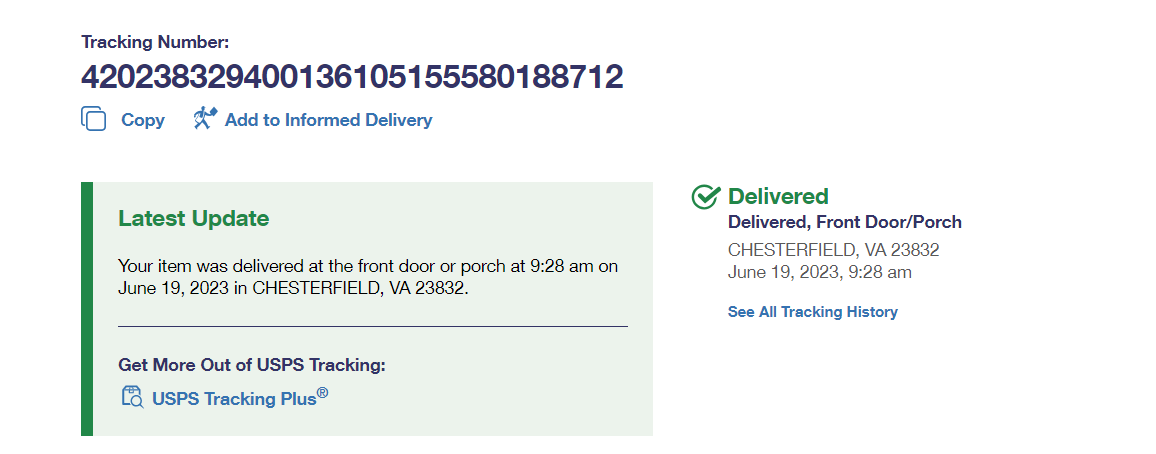Click the gray "CHESTERFIELD, VA 23832" location line

pyautogui.click(x=833, y=250)
